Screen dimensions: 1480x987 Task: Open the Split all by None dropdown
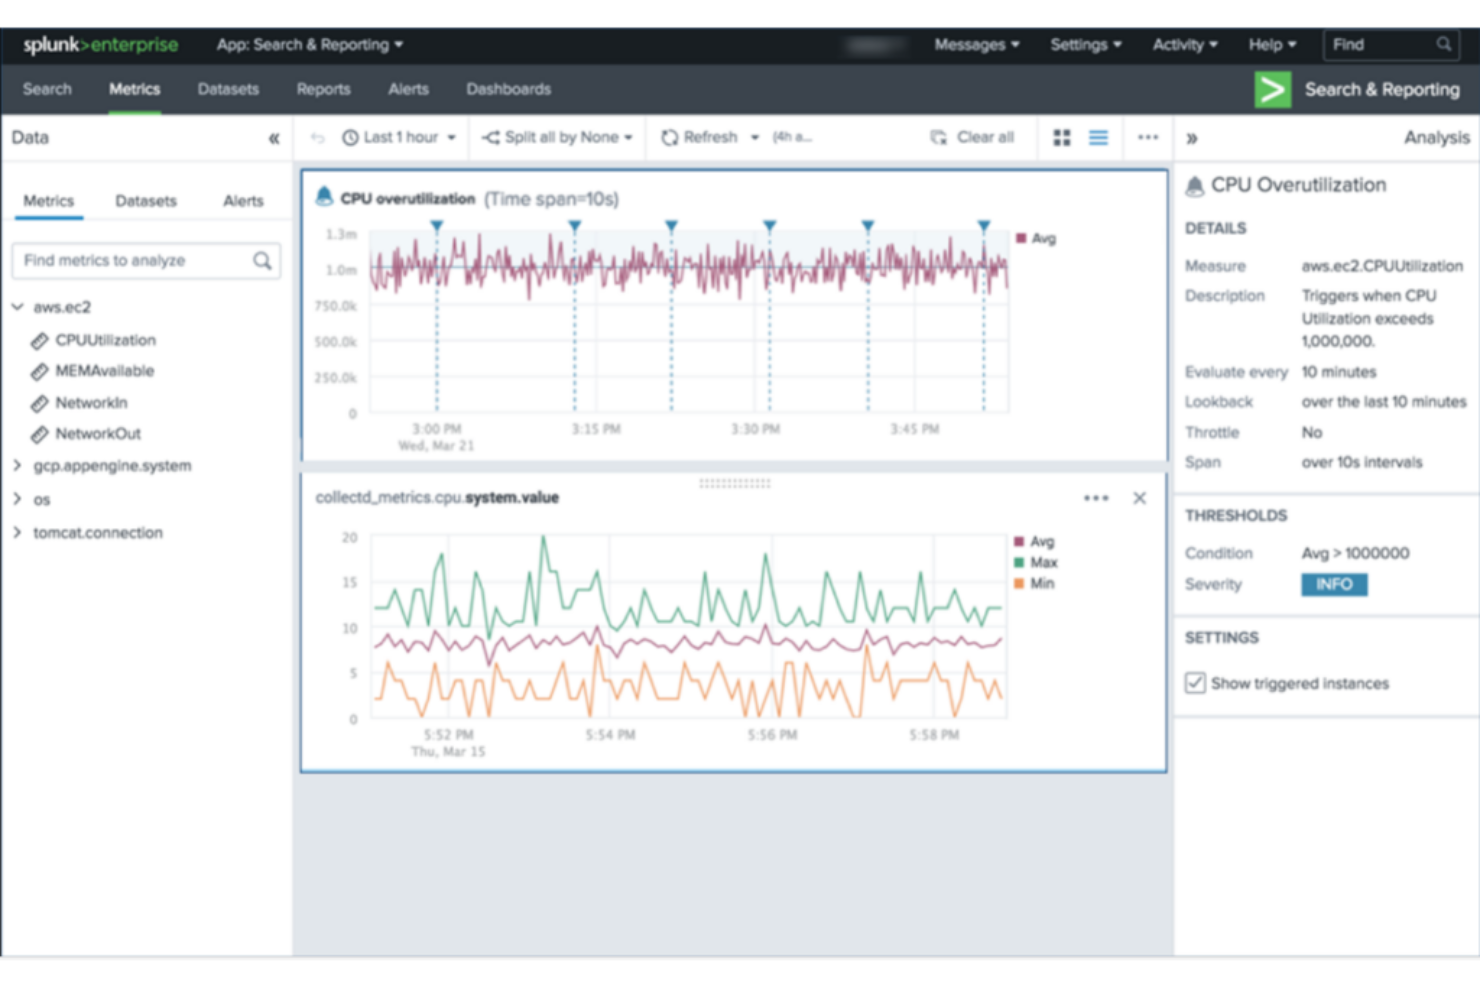coord(556,137)
